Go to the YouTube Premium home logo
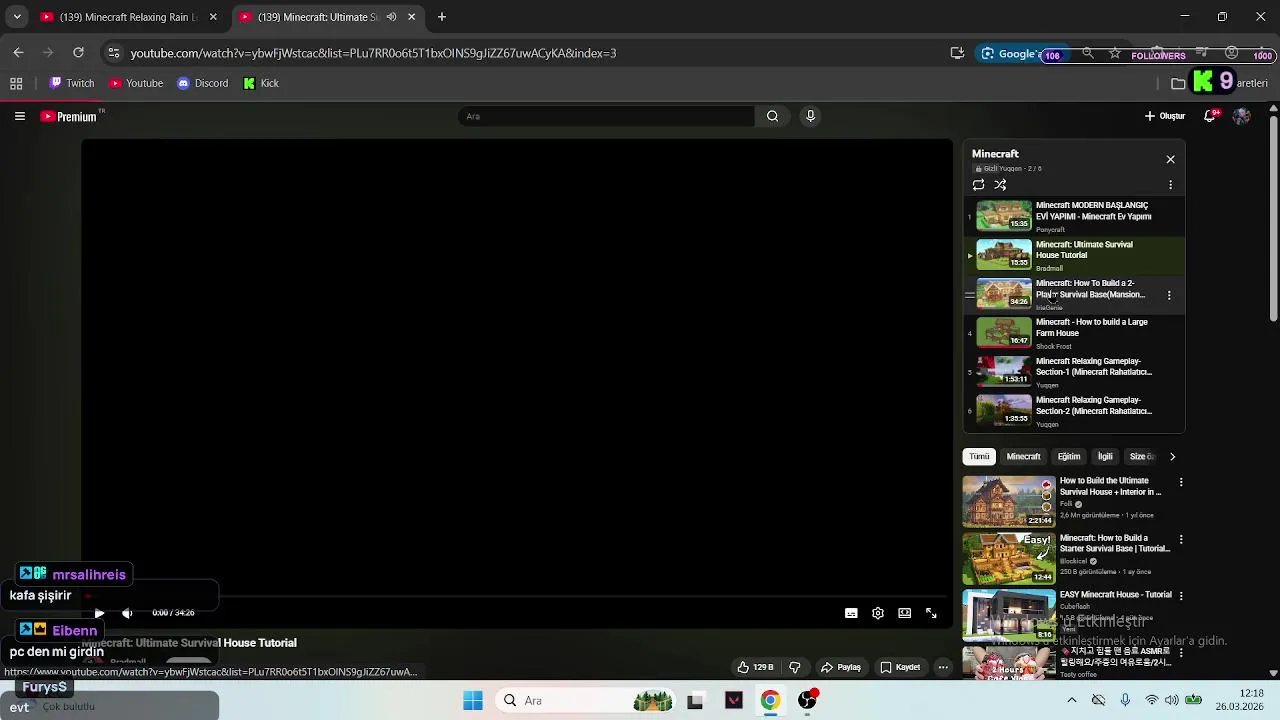 (70, 116)
